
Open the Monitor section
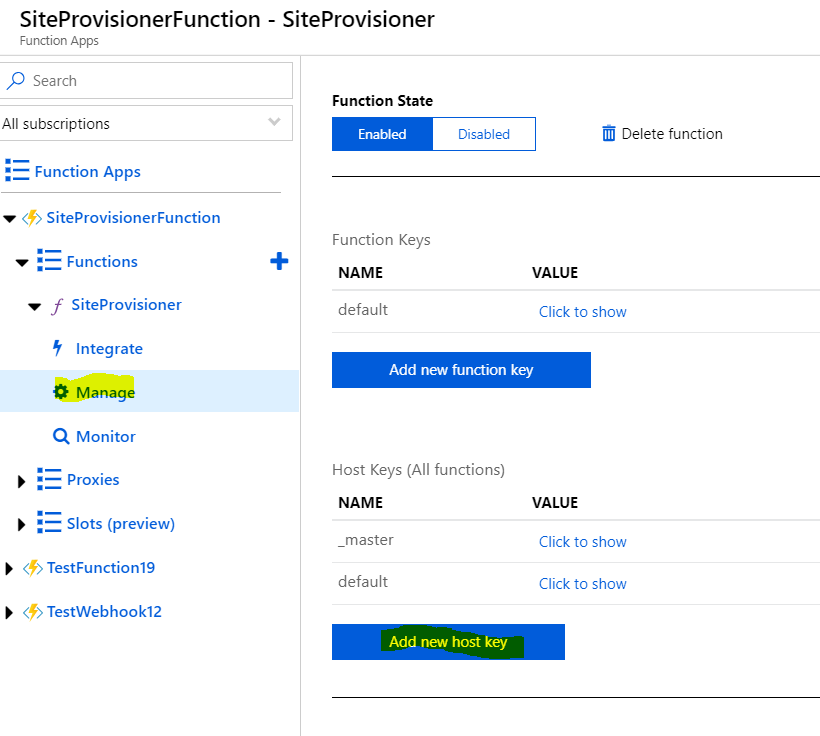(106, 436)
